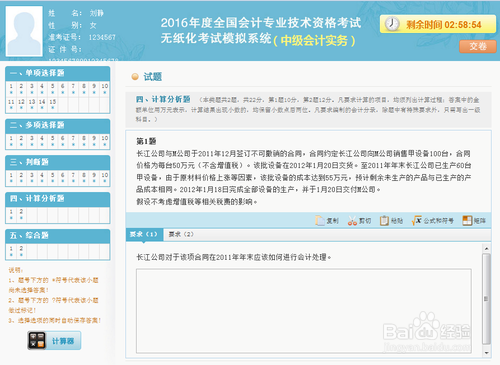Go to single-choice question 13

pos(32,104)
